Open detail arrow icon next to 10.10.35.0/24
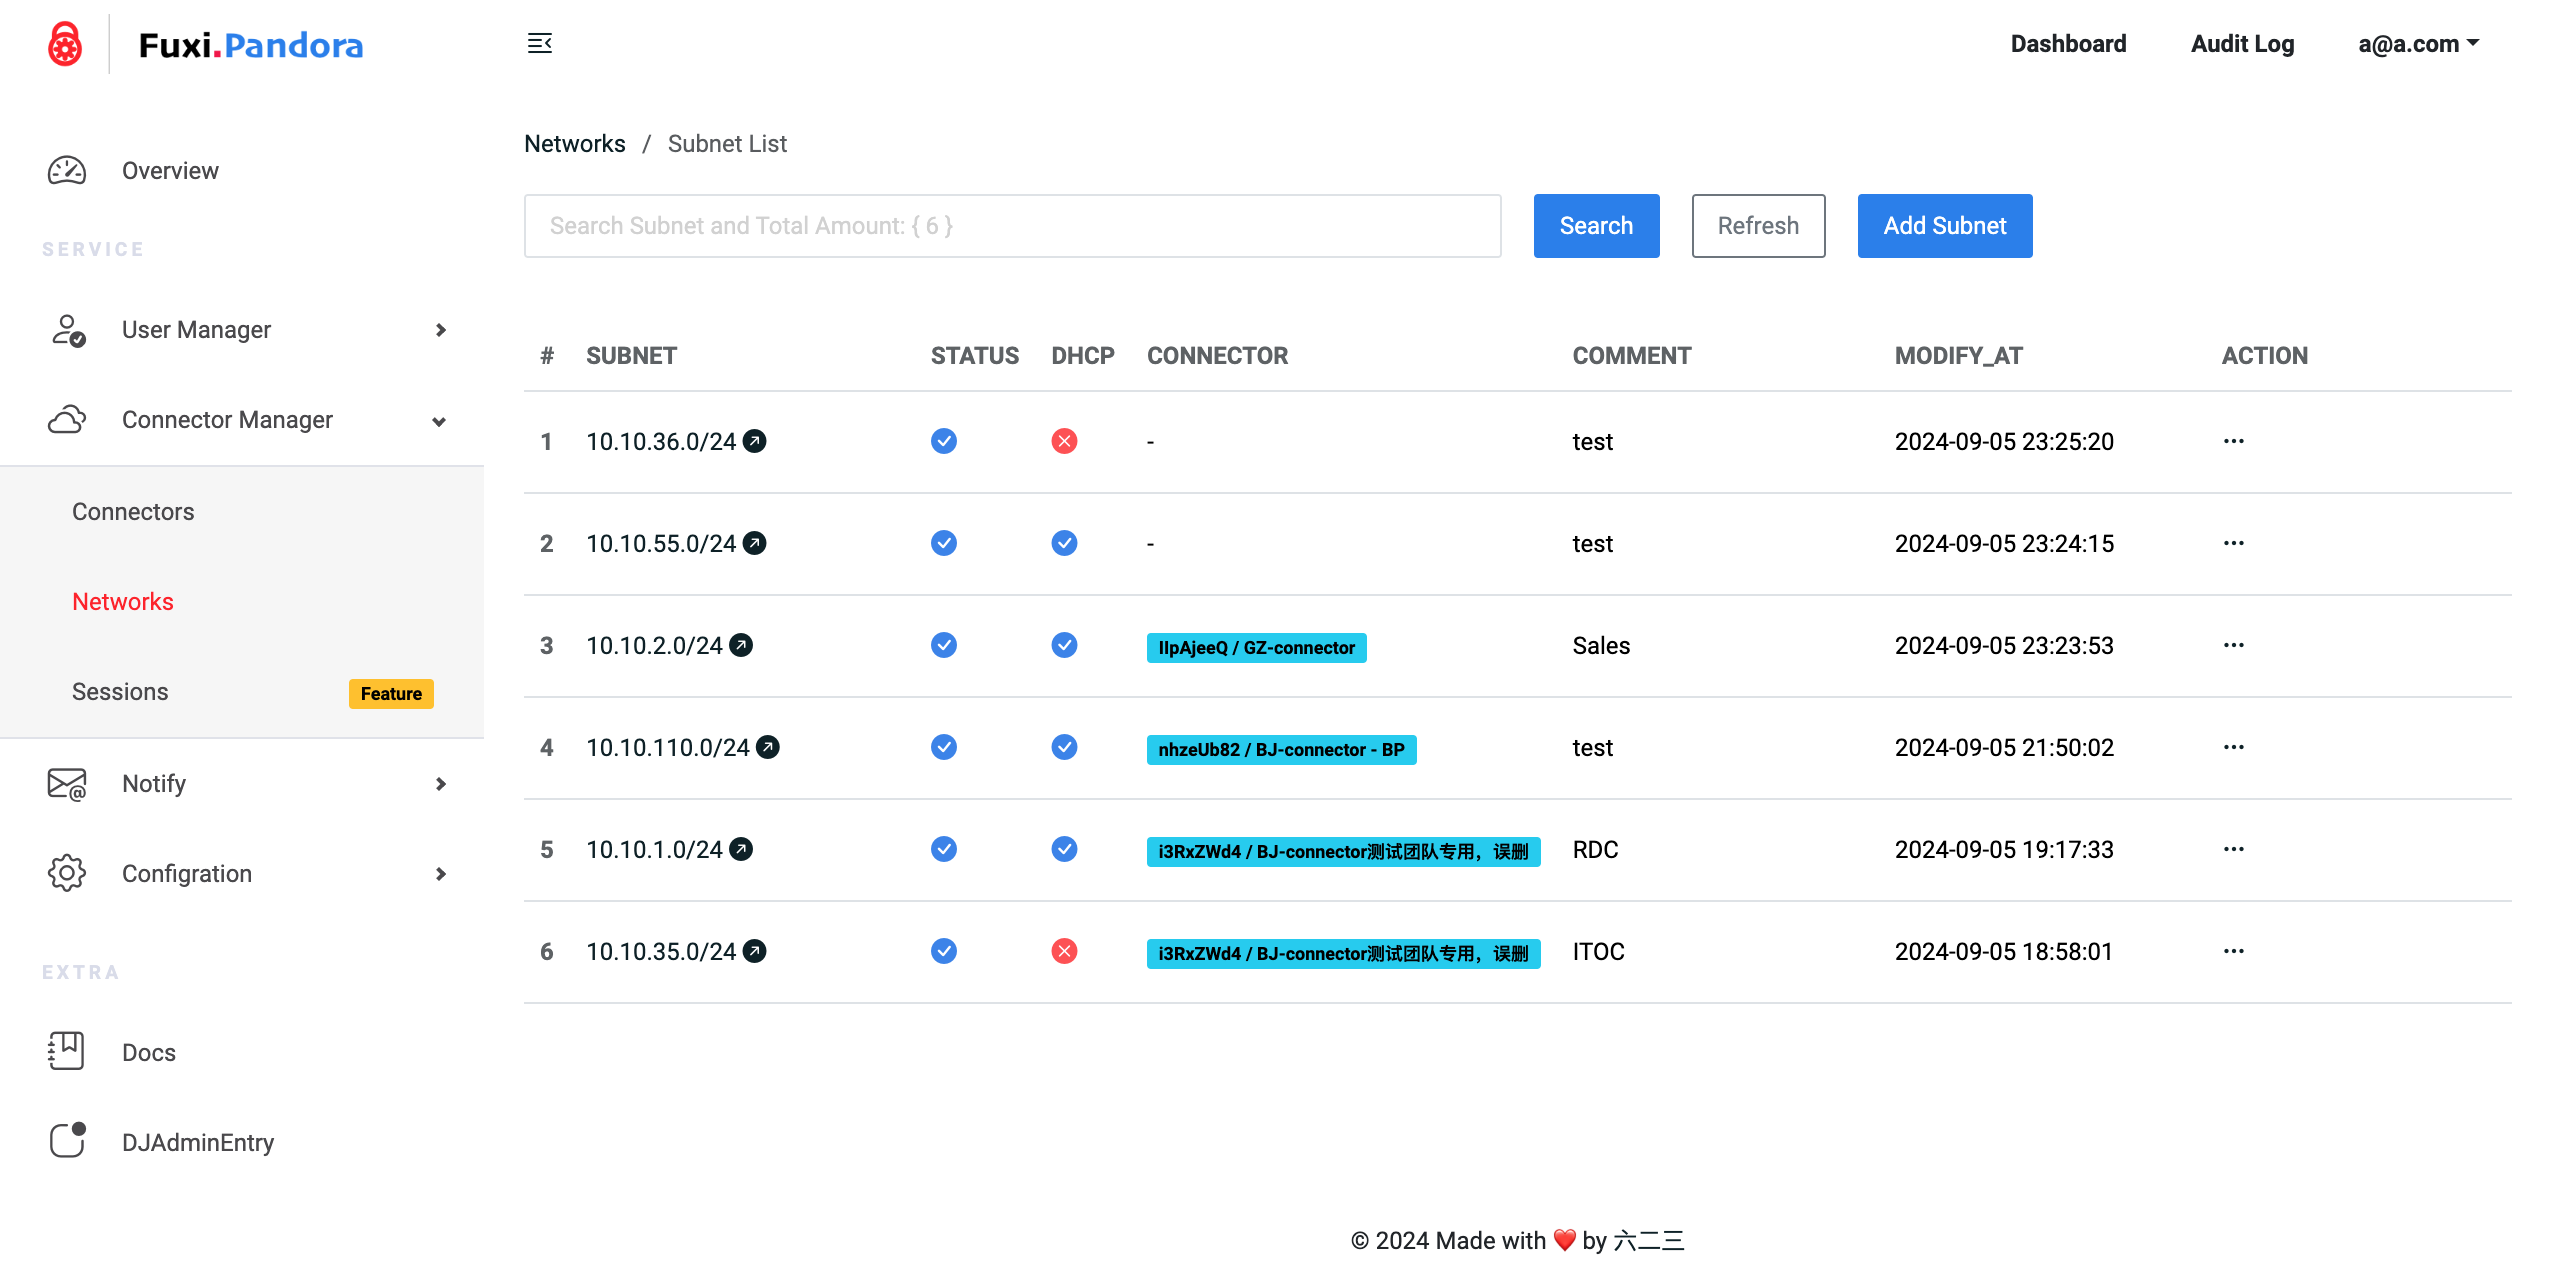Screen dimensions: 2550x1280 click(x=755, y=951)
